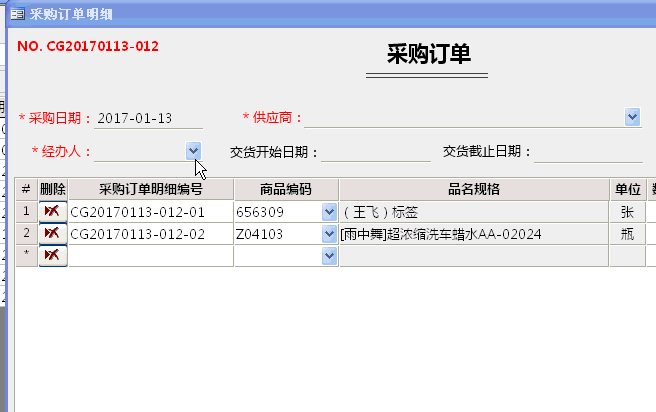Click order number NO. CG20170113-012
Viewport: 656px width, 412px height.
88,46
